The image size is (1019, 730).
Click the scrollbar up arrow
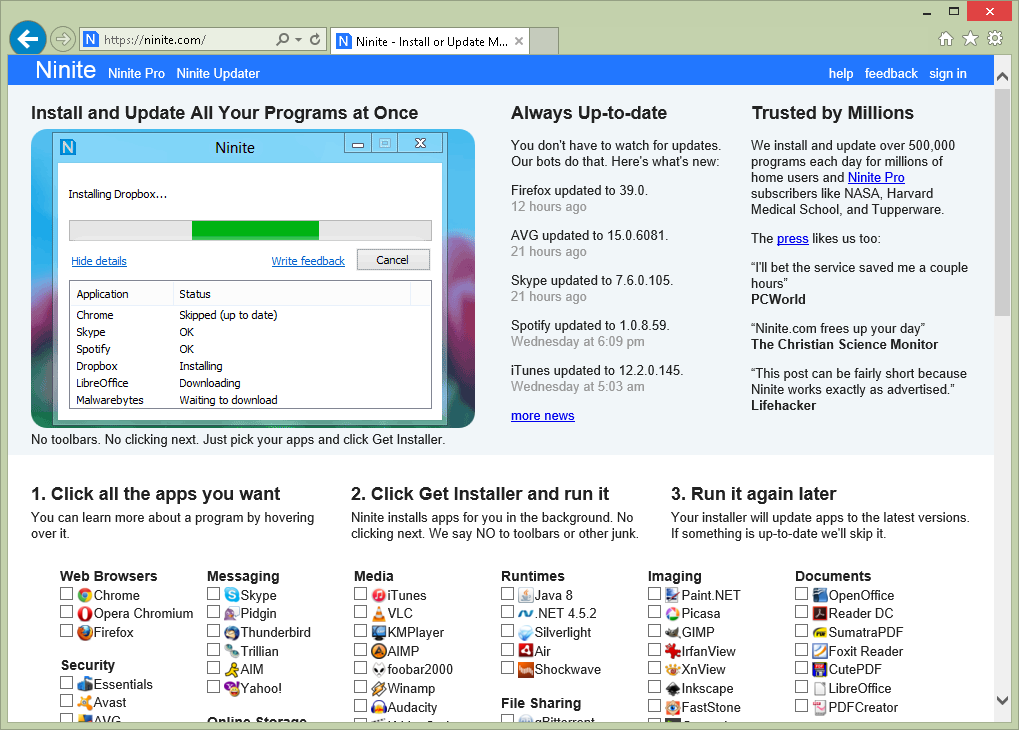(x=1002, y=77)
